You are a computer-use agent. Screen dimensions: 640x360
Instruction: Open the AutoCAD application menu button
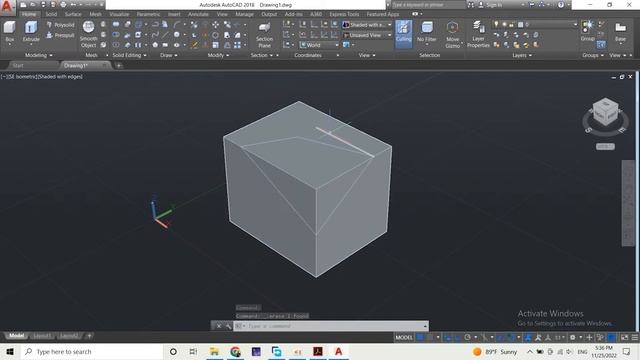(x=7, y=7)
